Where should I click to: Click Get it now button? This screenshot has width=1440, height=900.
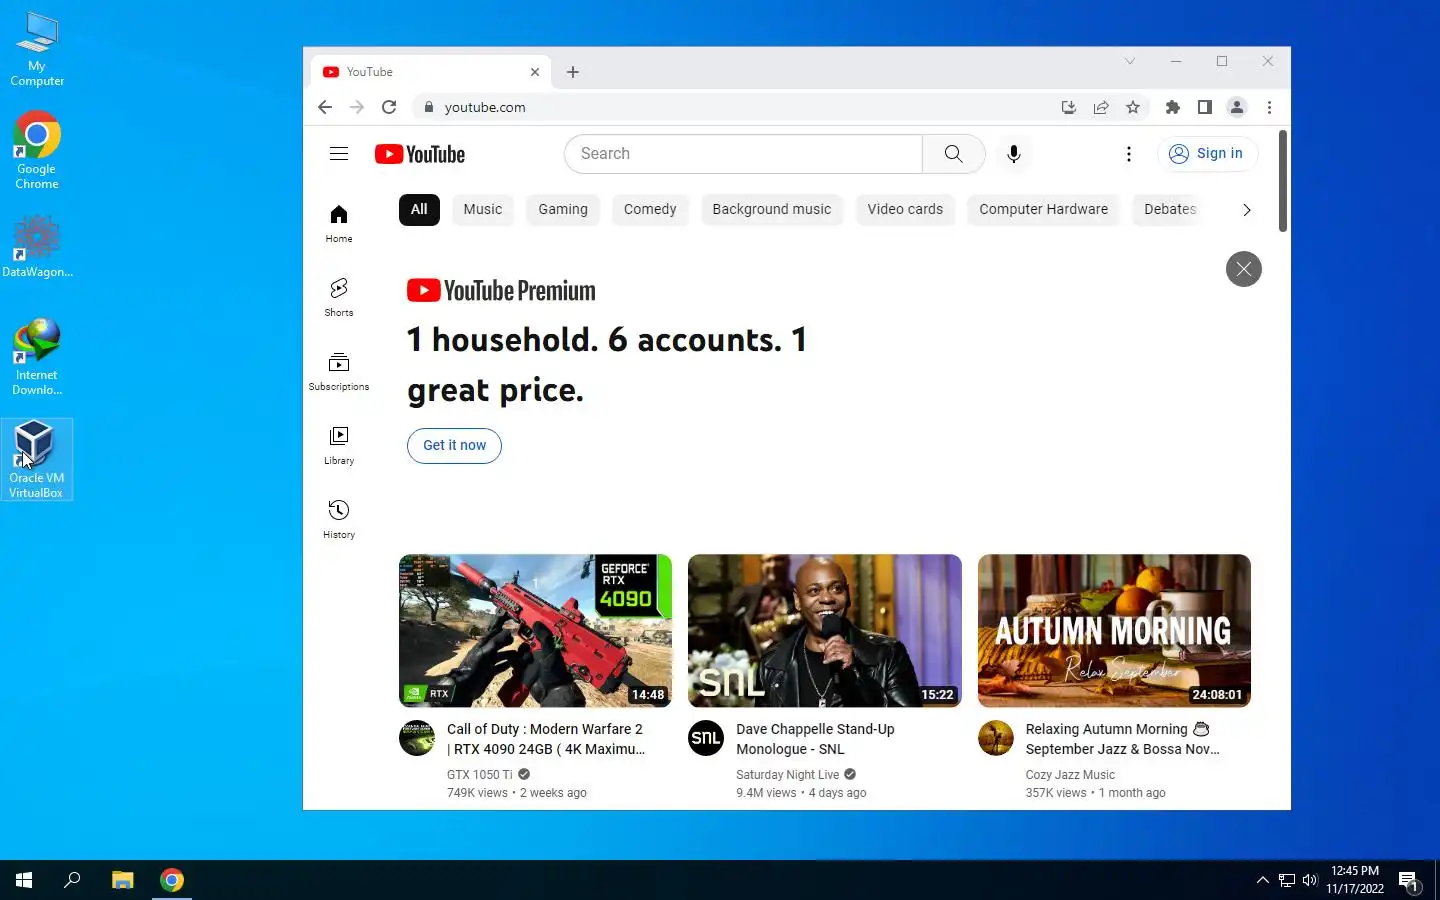(454, 445)
